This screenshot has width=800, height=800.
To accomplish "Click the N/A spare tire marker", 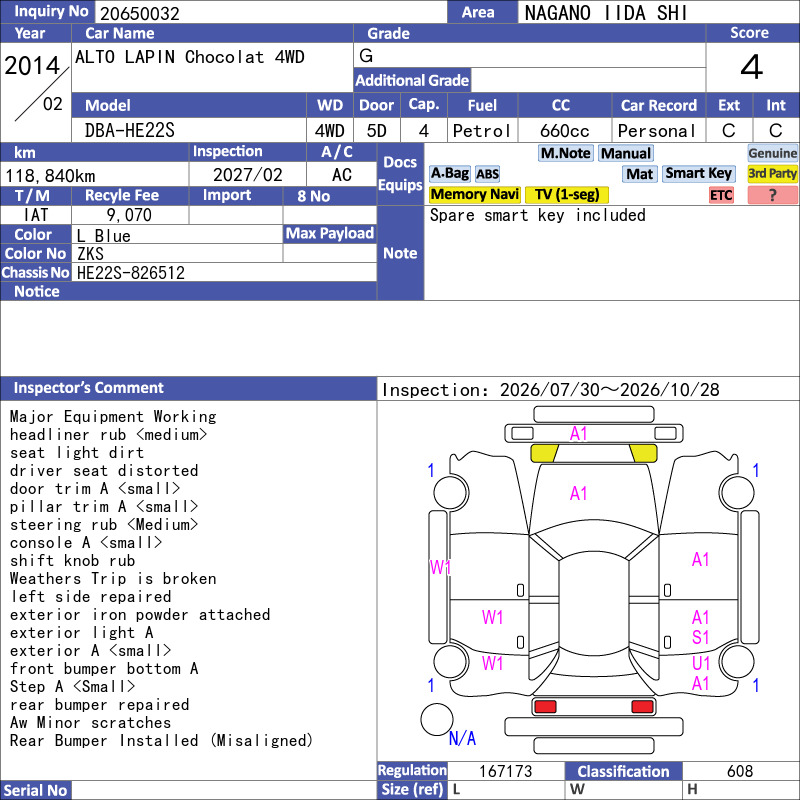I will click(x=462, y=738).
